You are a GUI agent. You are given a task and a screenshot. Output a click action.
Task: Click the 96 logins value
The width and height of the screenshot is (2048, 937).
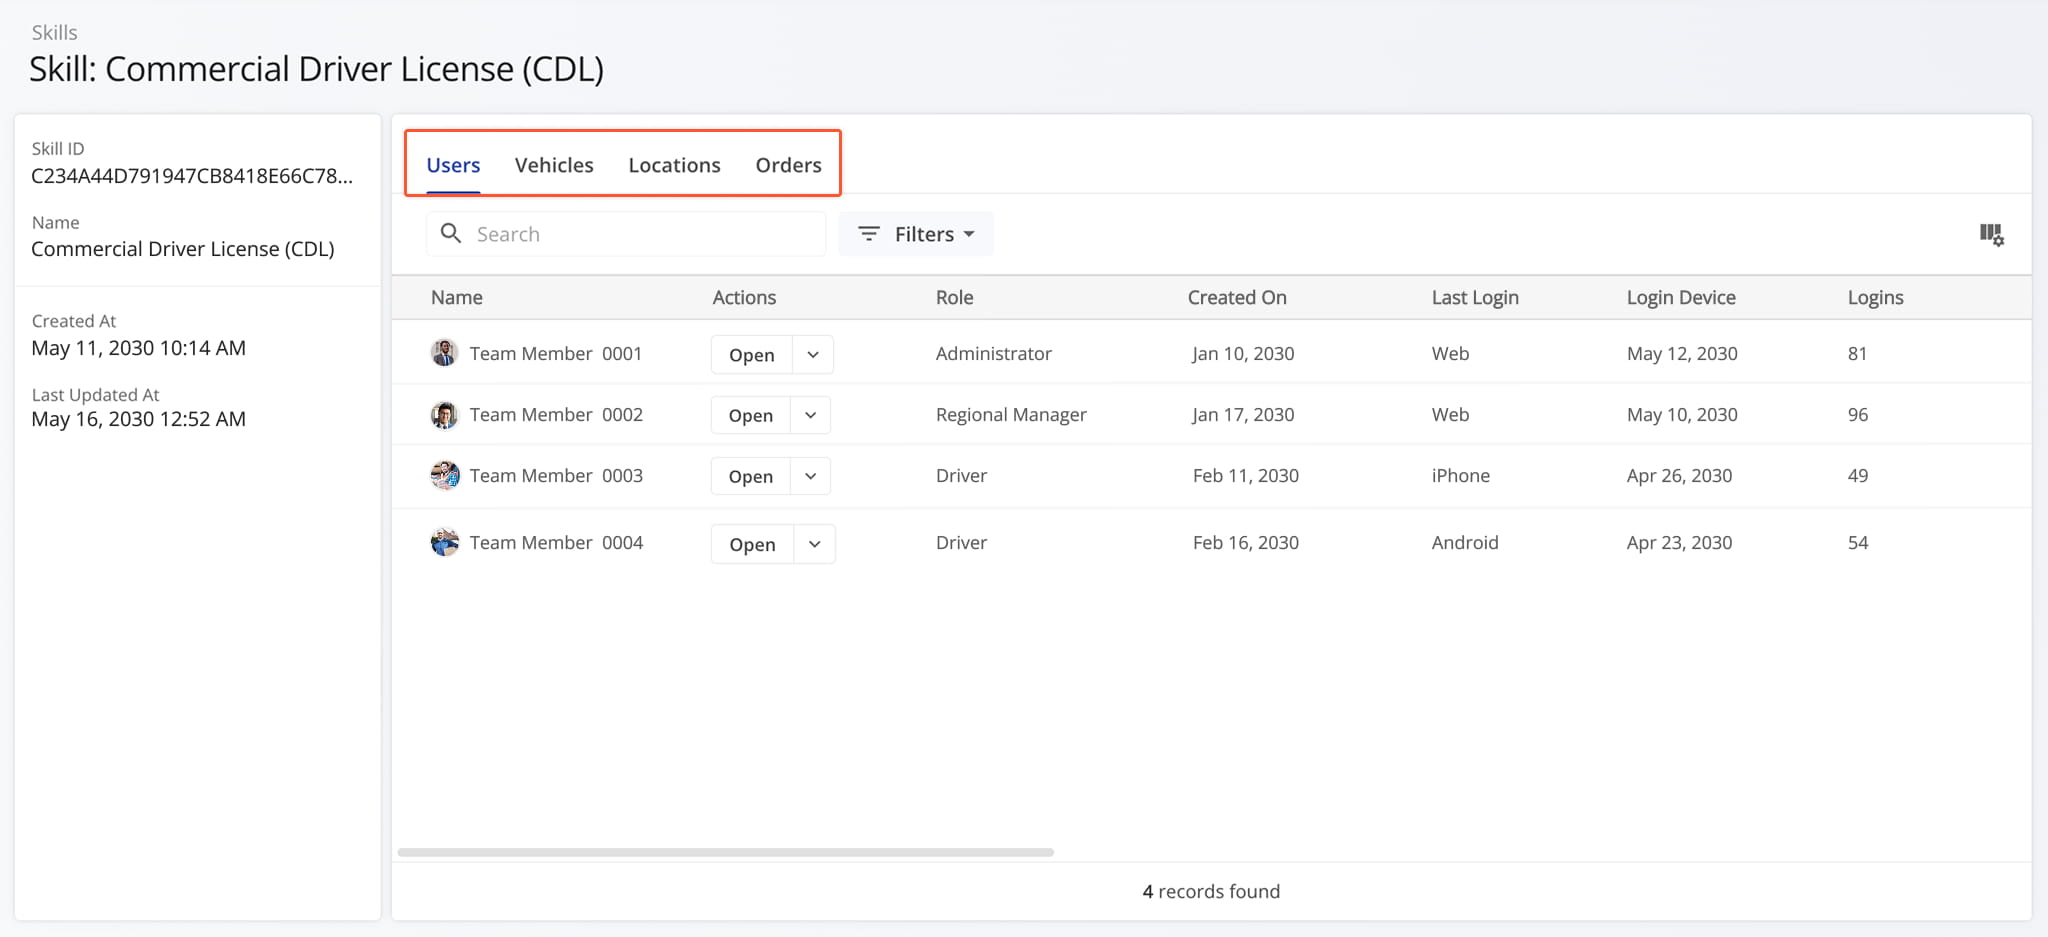click(x=1858, y=414)
